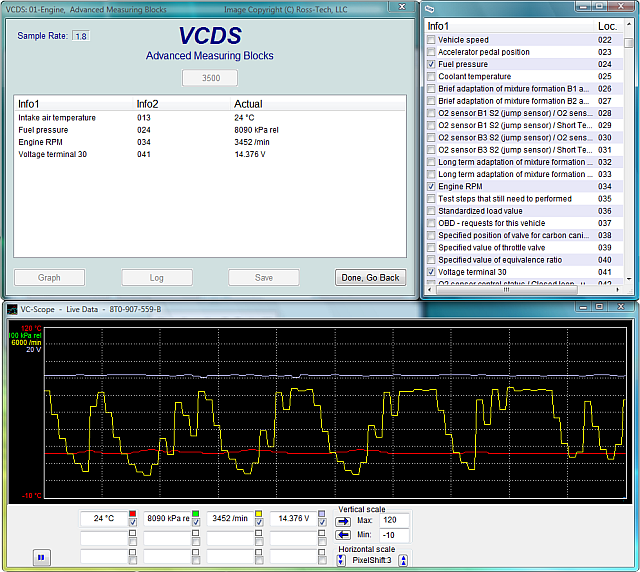Click the Info1 header in measuring table

pyautogui.click(x=73, y=104)
